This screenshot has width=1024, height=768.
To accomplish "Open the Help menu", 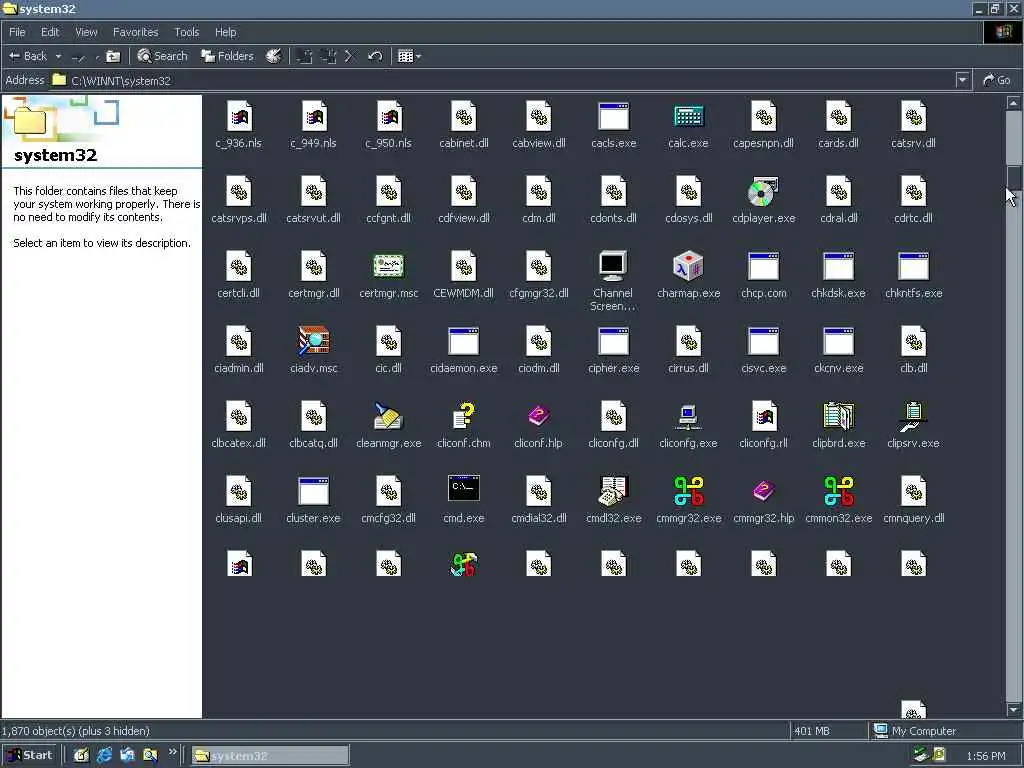I will point(225,32).
